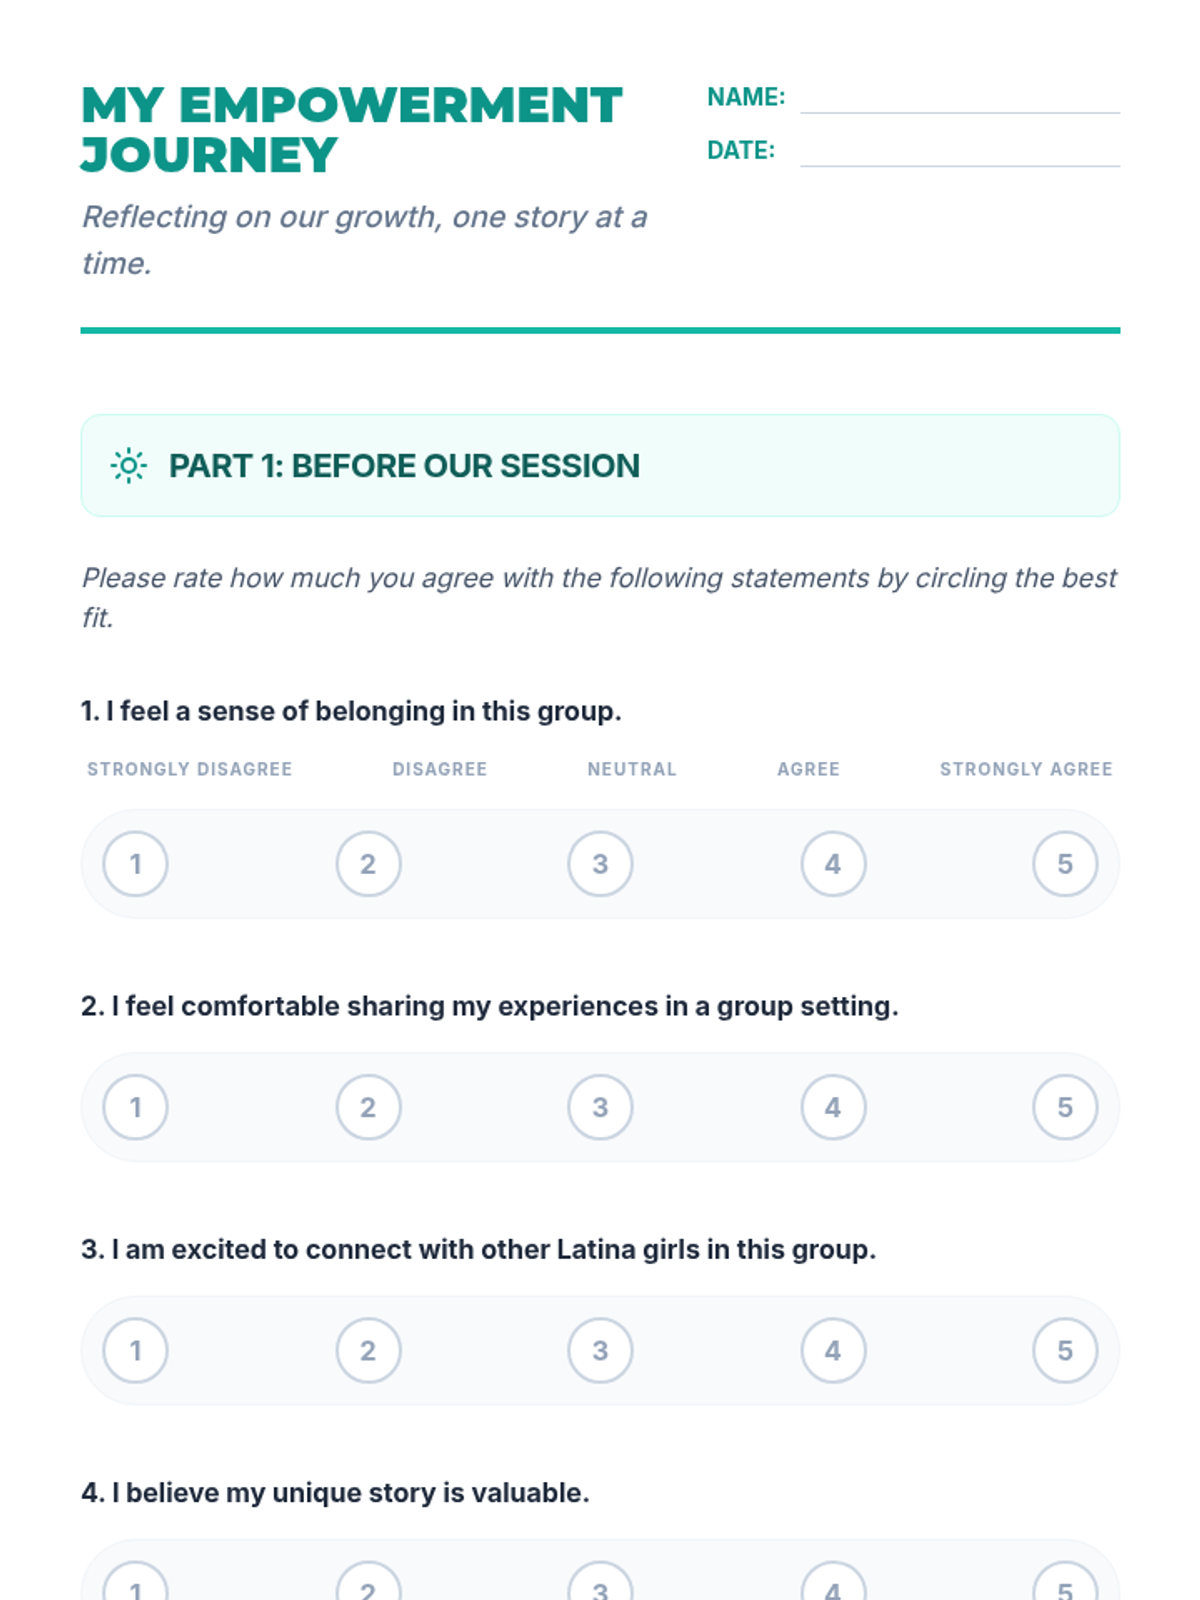
Task: Pick 3 for excited to connect question
Action: pyautogui.click(x=600, y=1350)
